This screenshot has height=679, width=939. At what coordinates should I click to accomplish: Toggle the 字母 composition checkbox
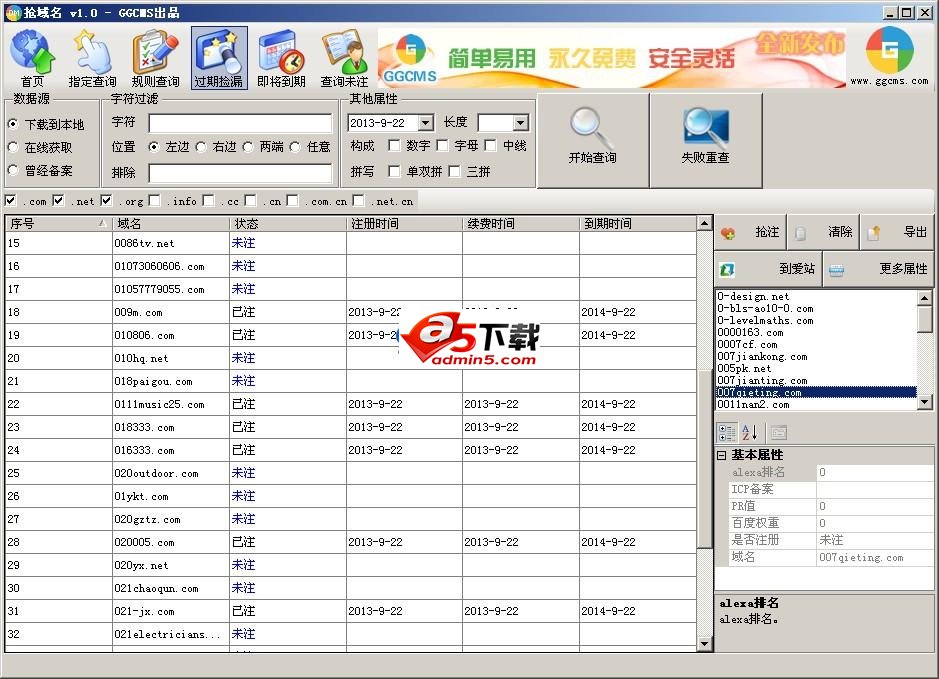tap(443, 146)
